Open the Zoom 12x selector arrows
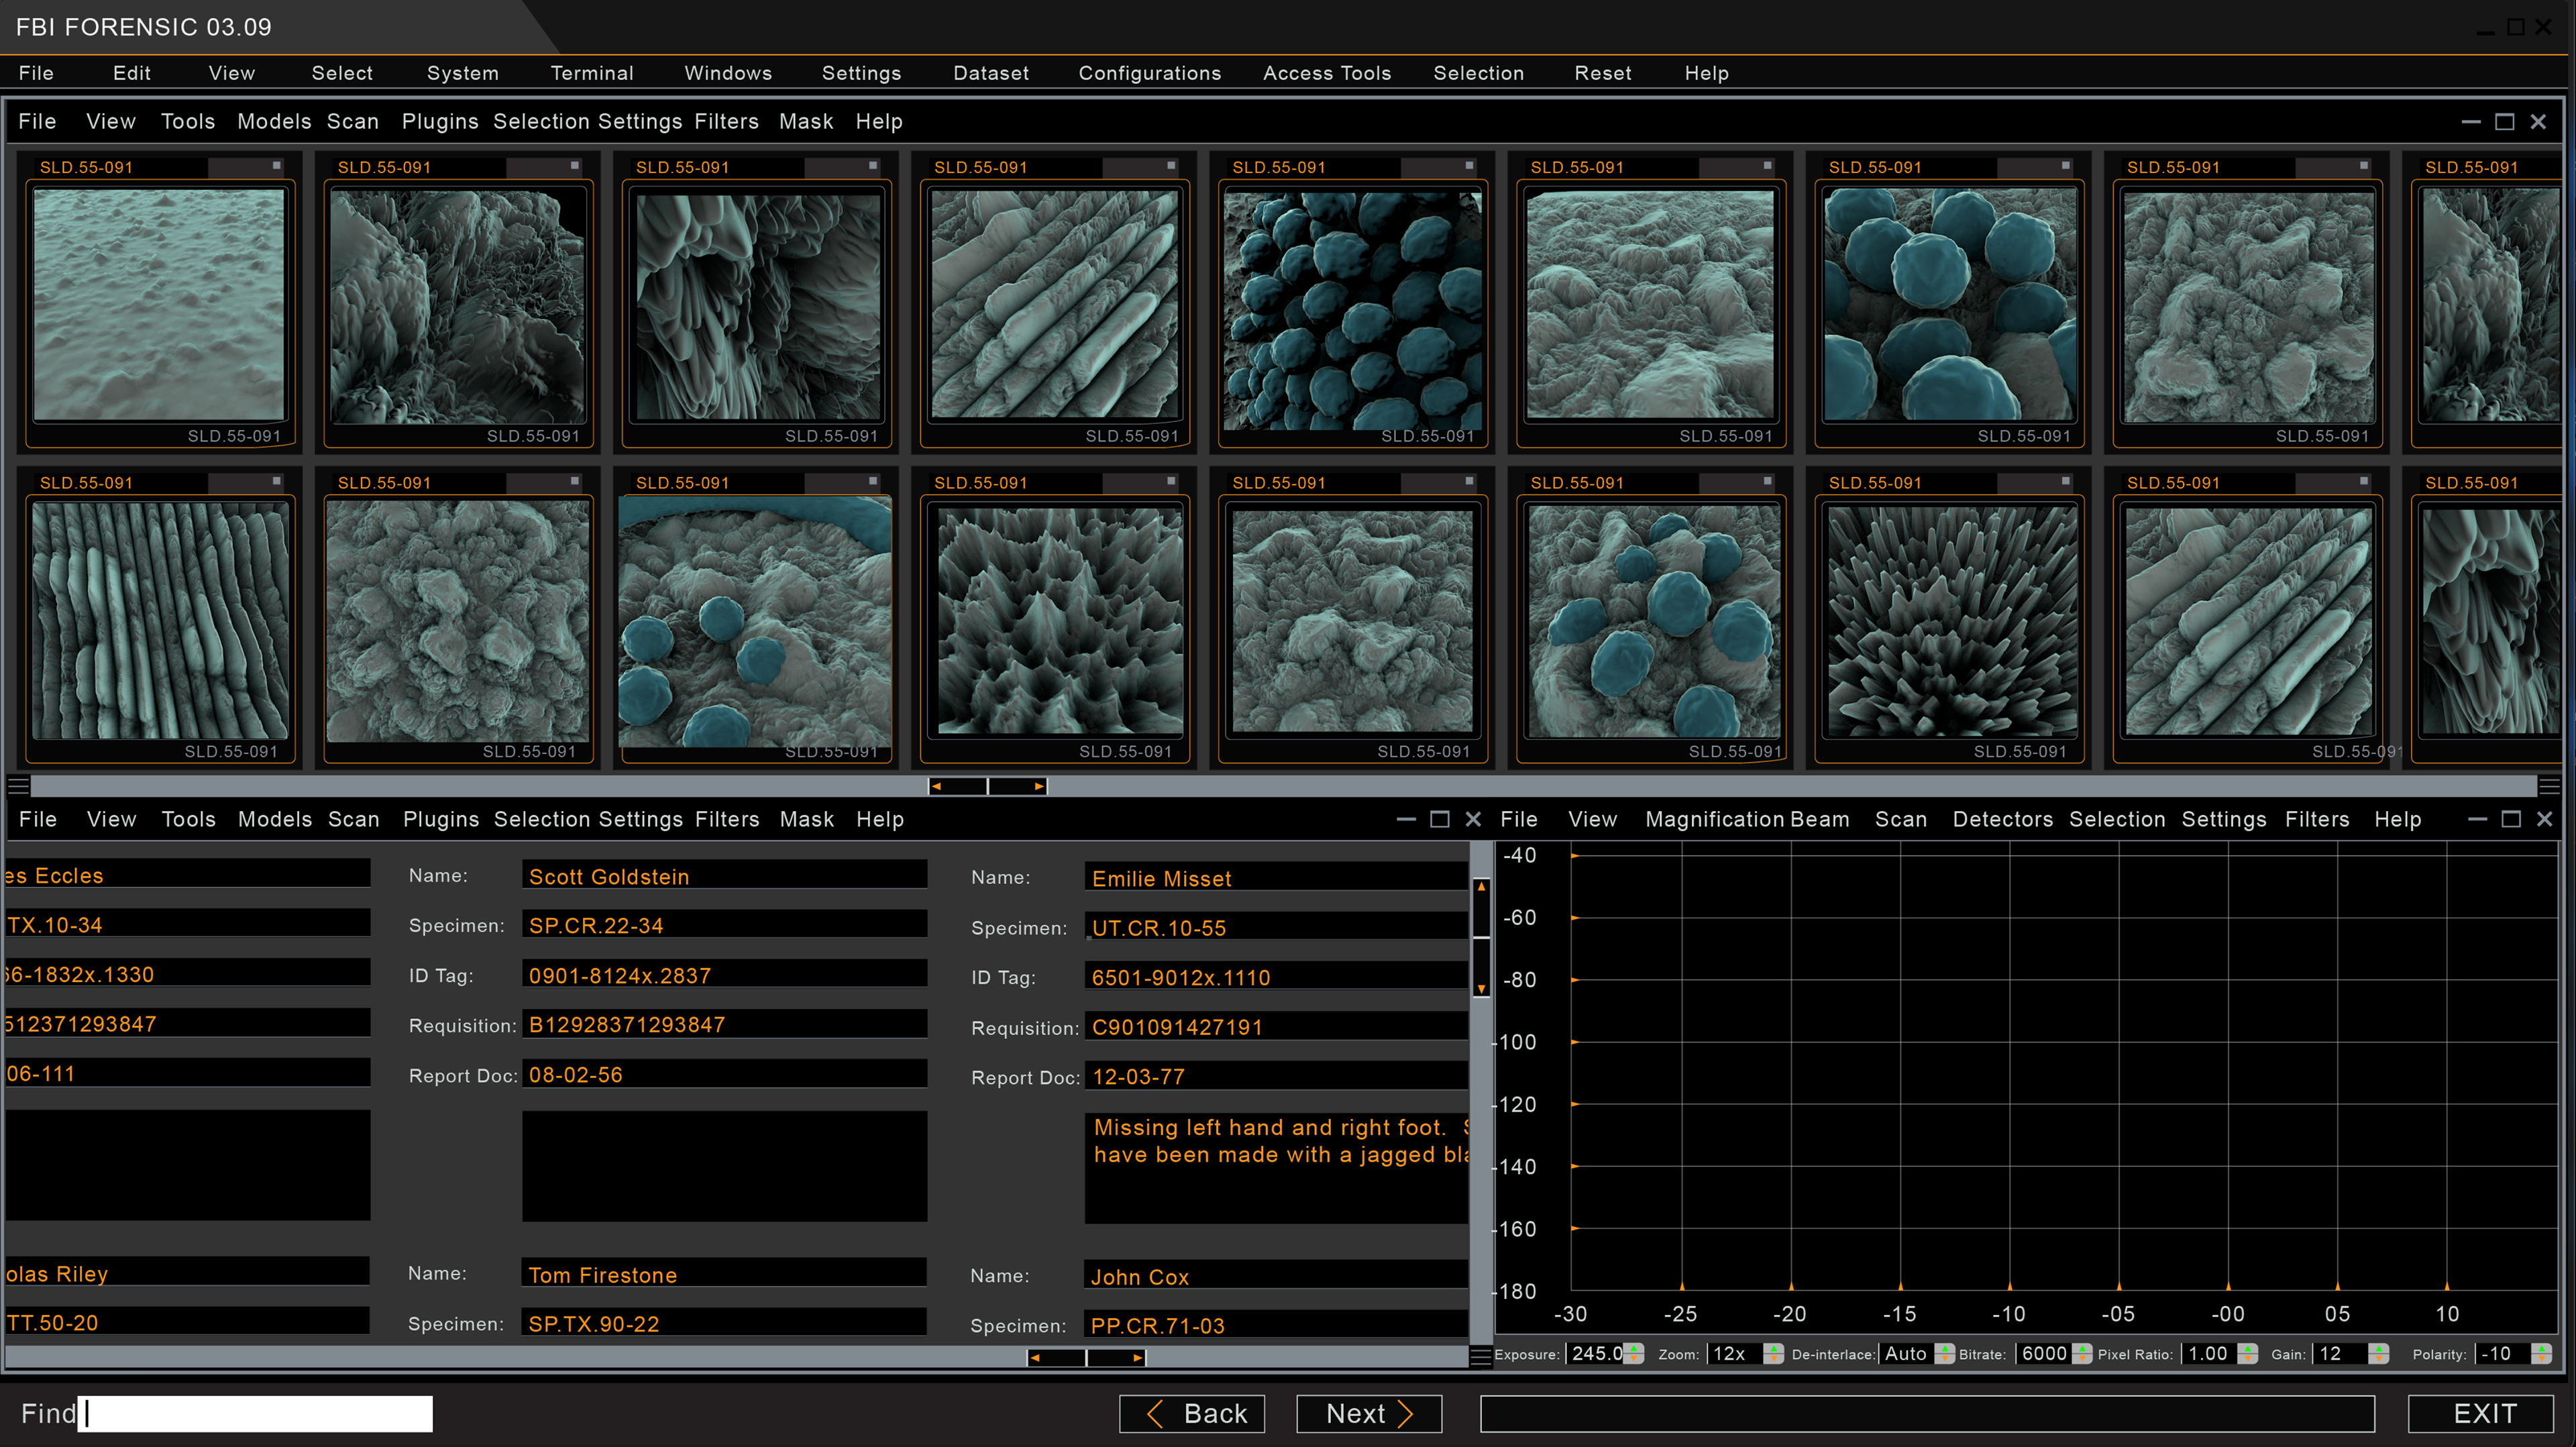 (x=1773, y=1354)
